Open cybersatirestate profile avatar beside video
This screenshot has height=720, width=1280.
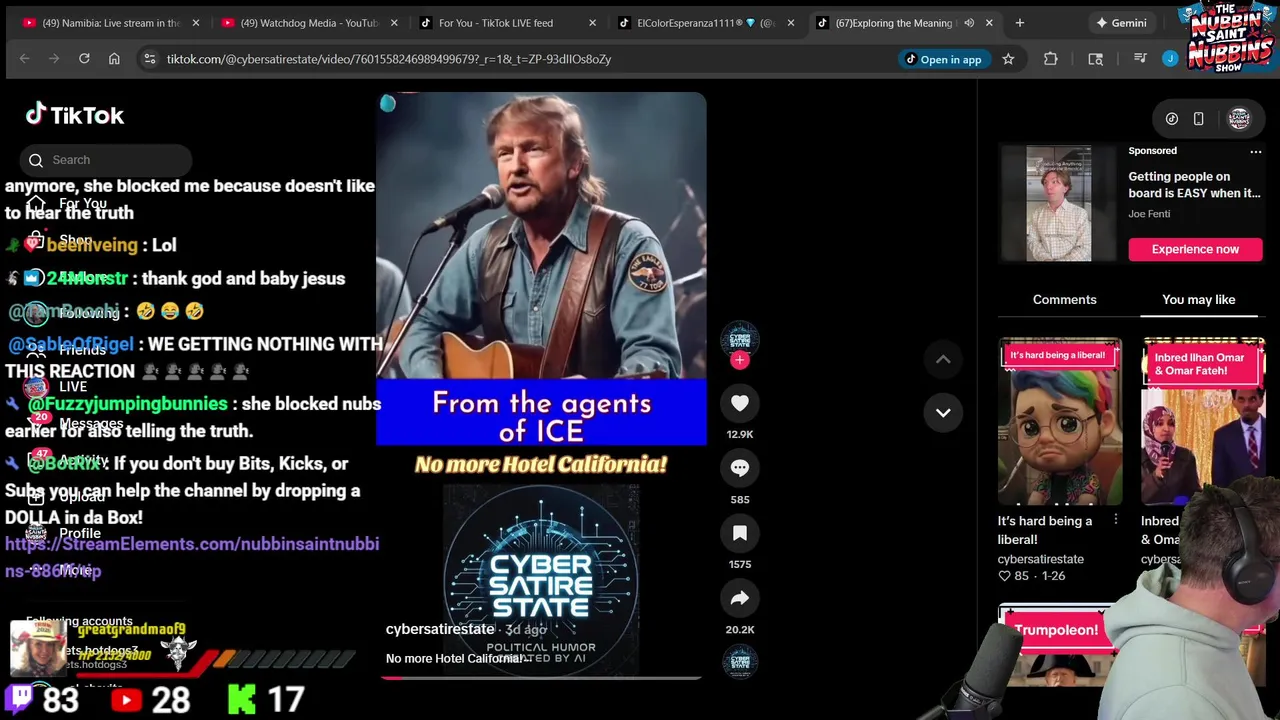pyautogui.click(x=740, y=338)
